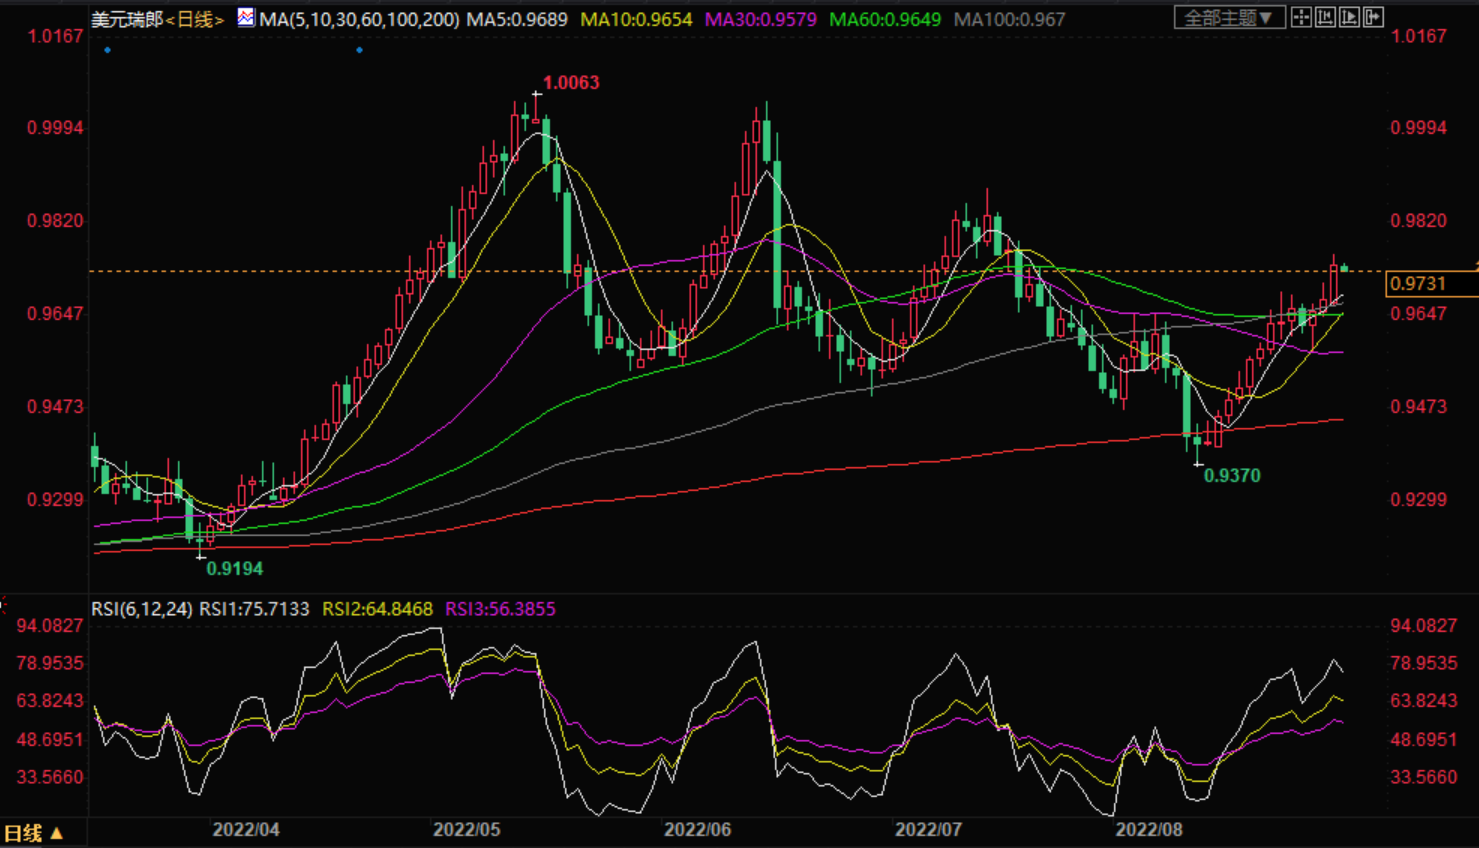The image size is (1479, 848).
Task: Click the play-forward chart icon
Action: [1349, 17]
